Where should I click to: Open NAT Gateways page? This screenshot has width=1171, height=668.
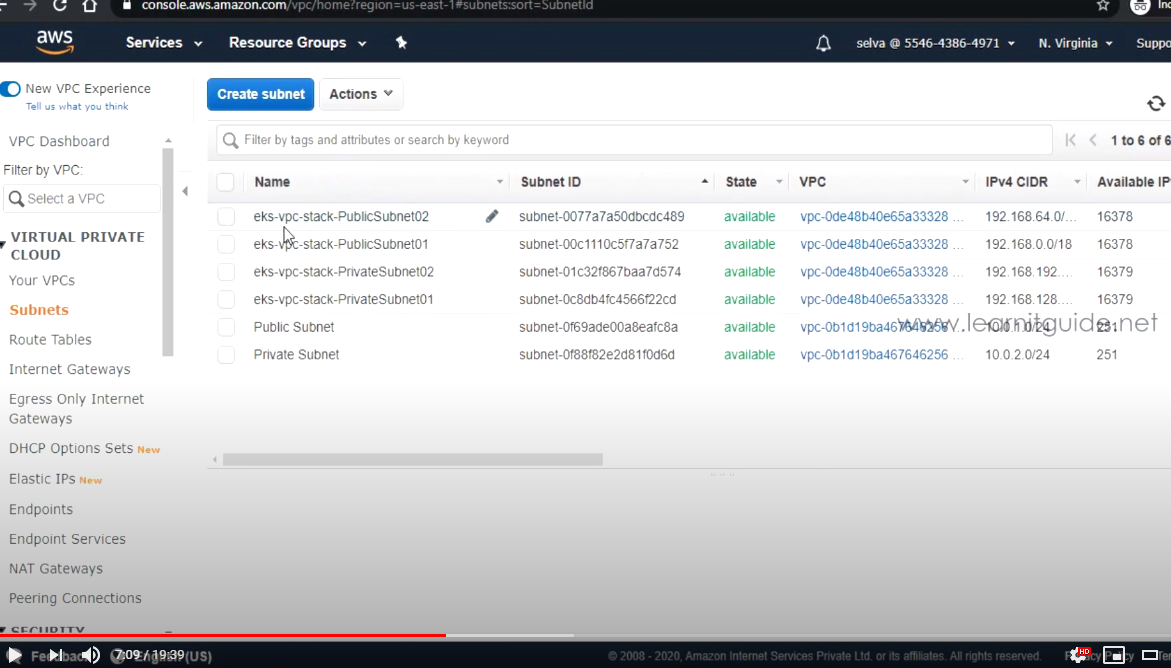point(56,569)
